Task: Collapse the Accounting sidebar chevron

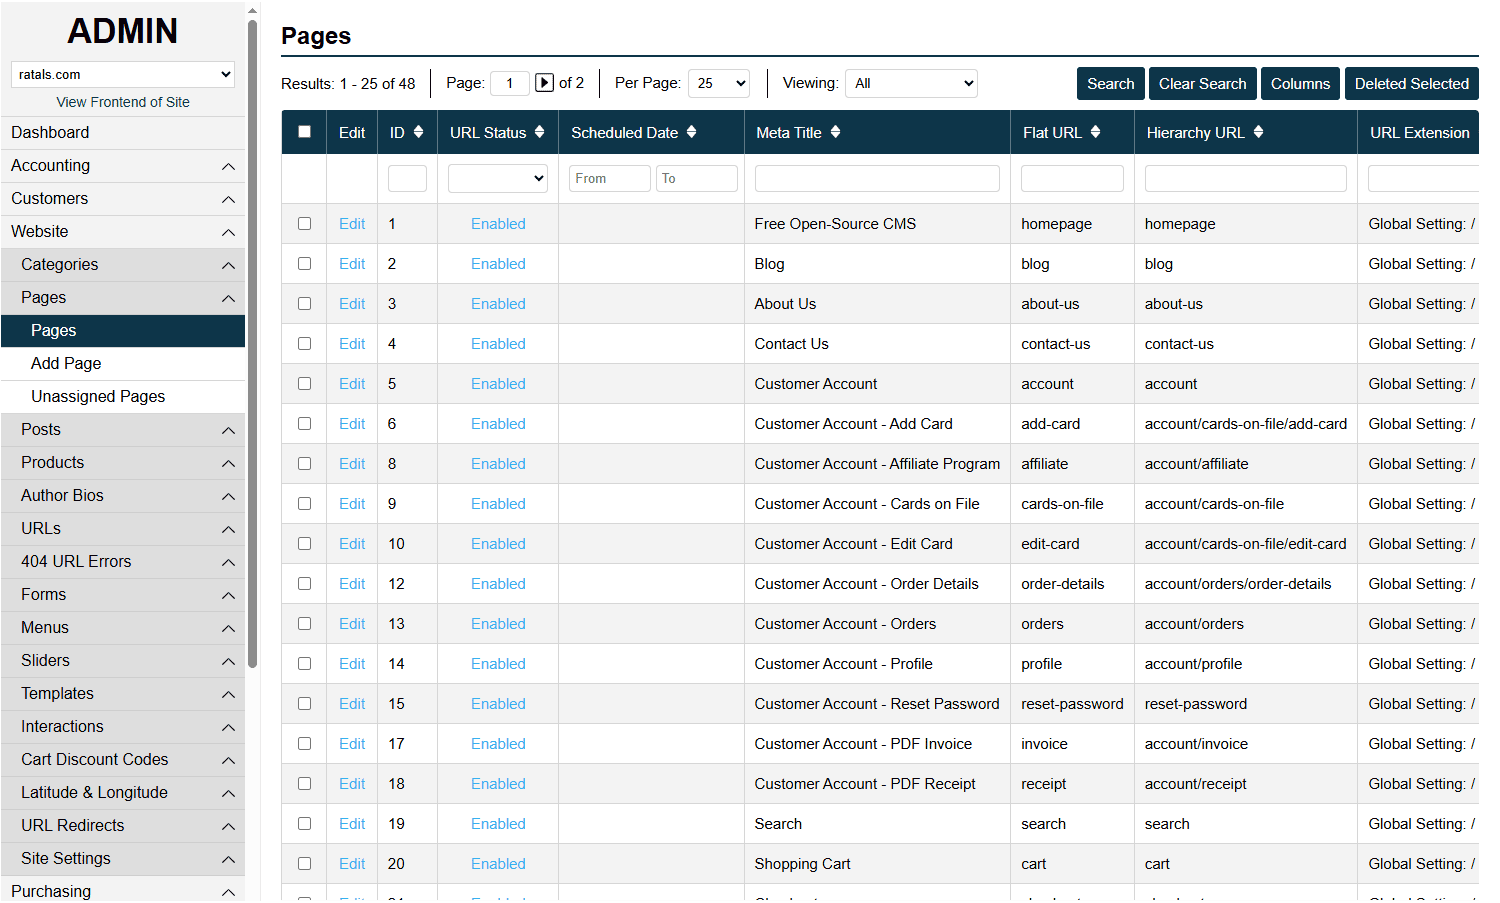Action: click(x=228, y=166)
